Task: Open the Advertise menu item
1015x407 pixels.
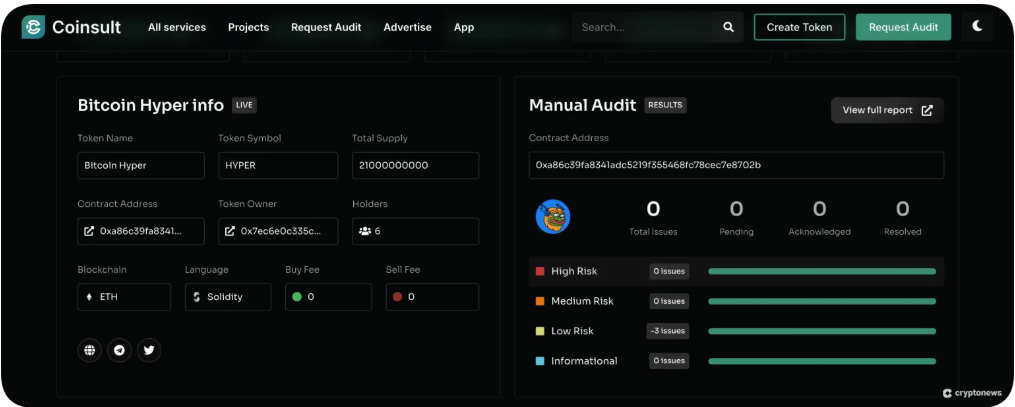Action: (407, 27)
